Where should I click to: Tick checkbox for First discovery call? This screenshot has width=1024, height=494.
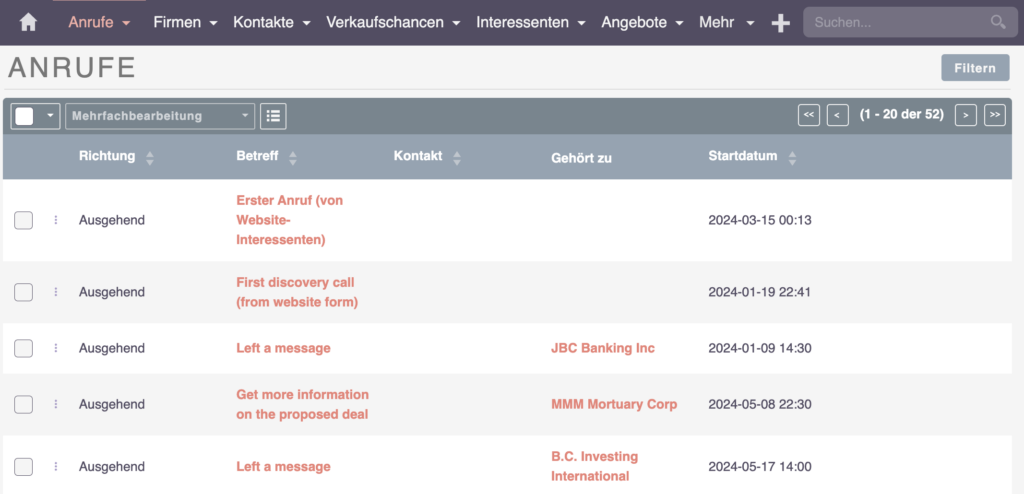[24, 292]
